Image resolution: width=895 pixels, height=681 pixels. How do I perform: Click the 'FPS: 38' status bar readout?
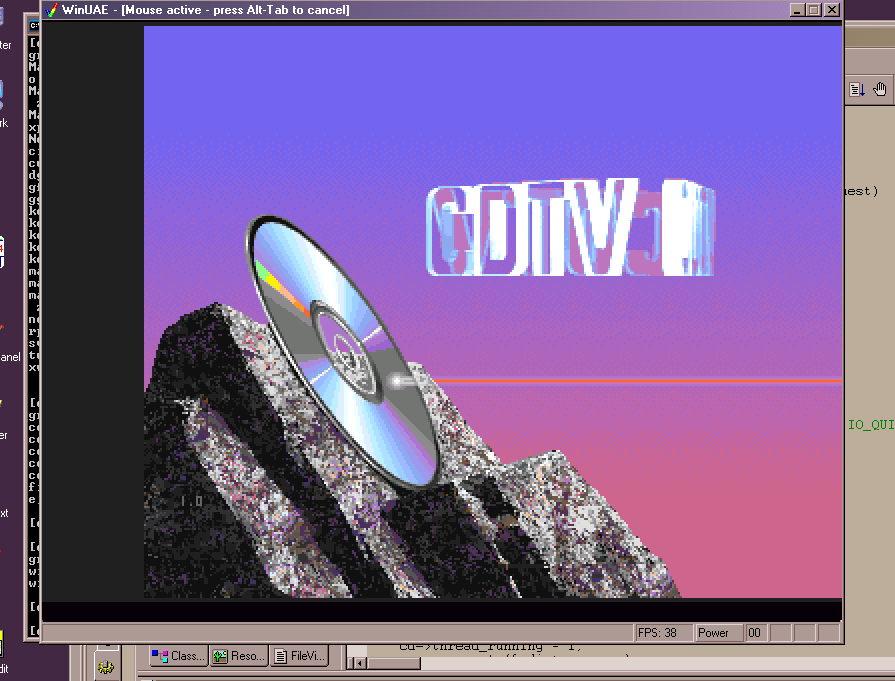[x=663, y=632]
